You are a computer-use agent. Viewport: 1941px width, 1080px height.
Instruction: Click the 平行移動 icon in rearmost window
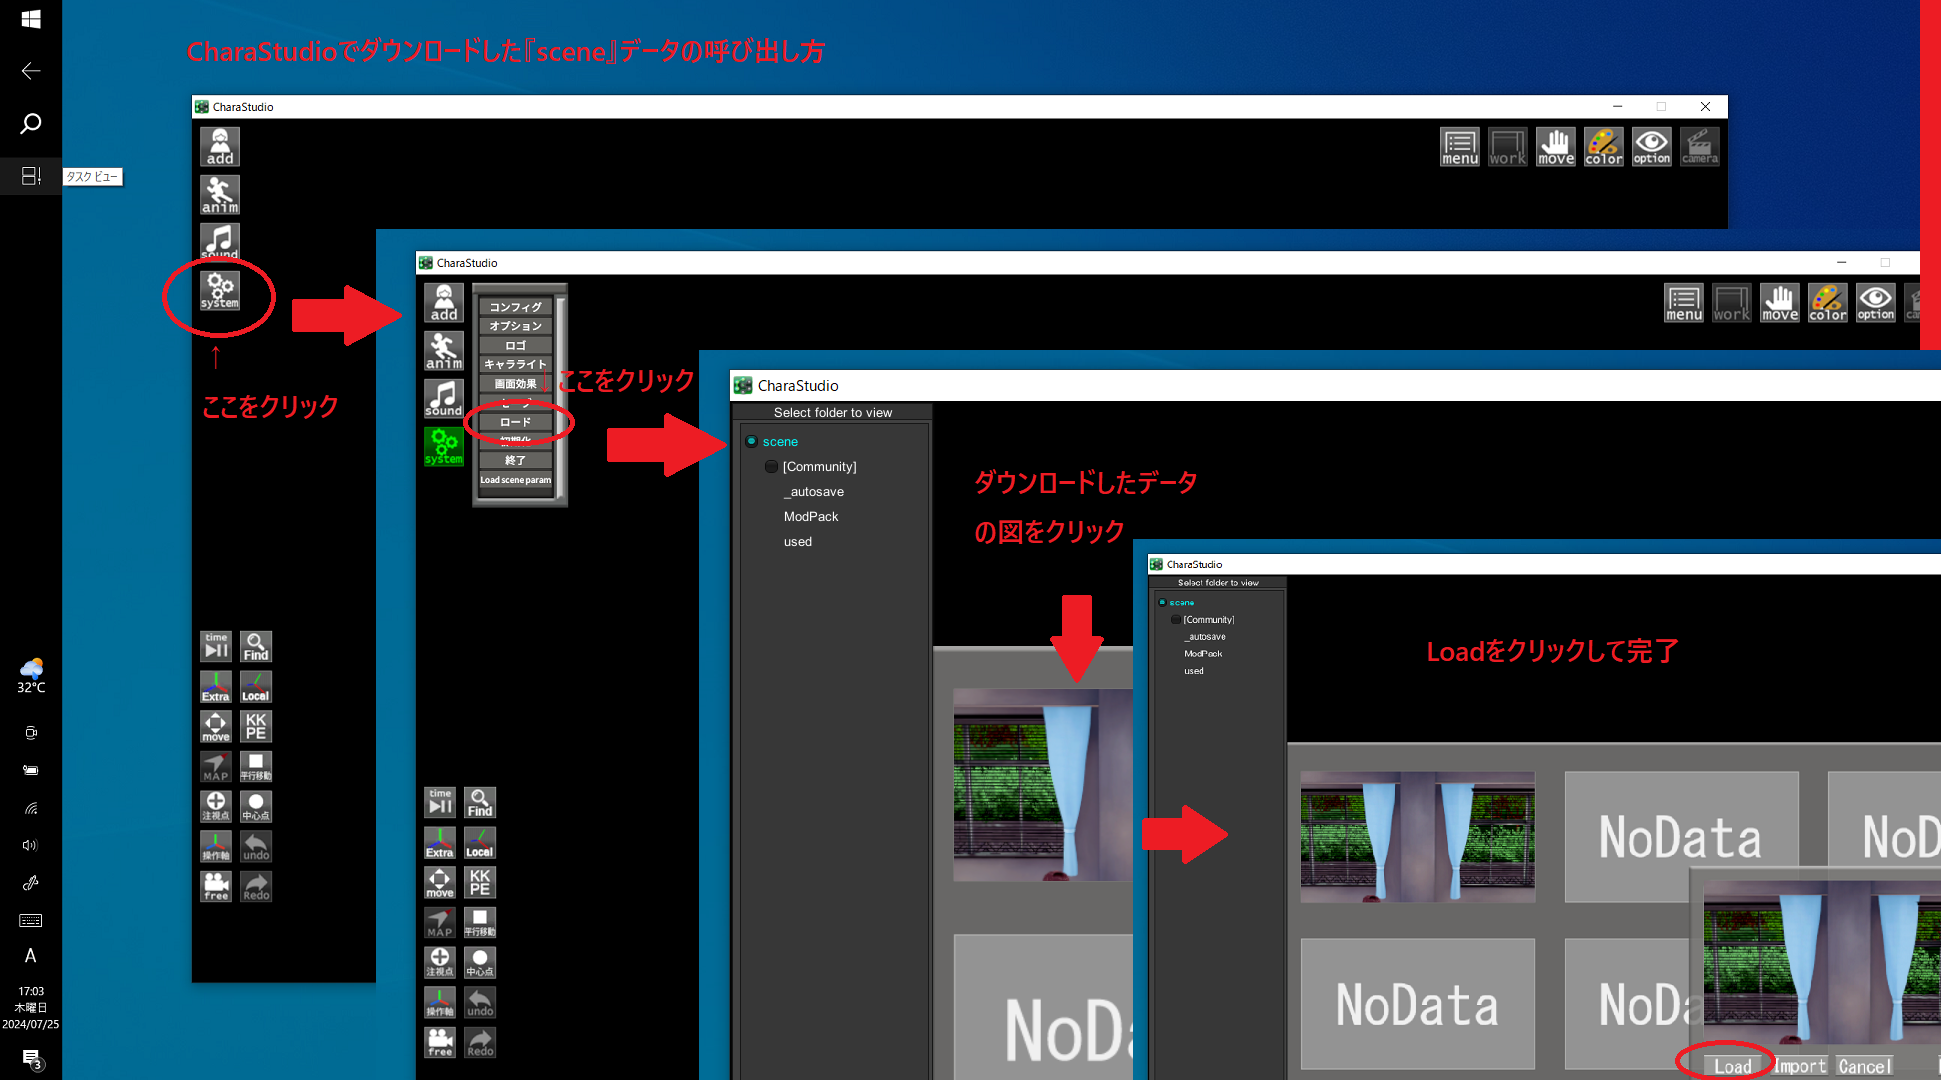[256, 766]
